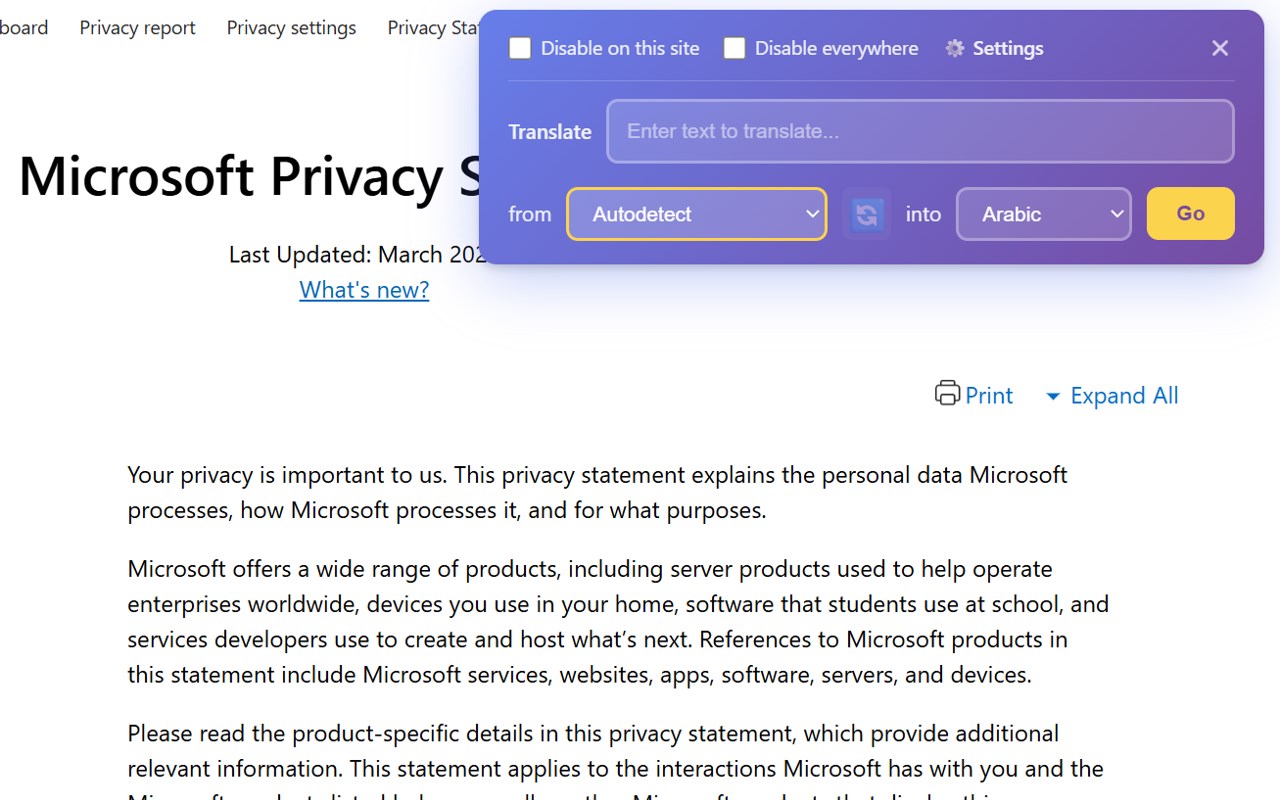Click the Enter text to translate field

pos(920,131)
